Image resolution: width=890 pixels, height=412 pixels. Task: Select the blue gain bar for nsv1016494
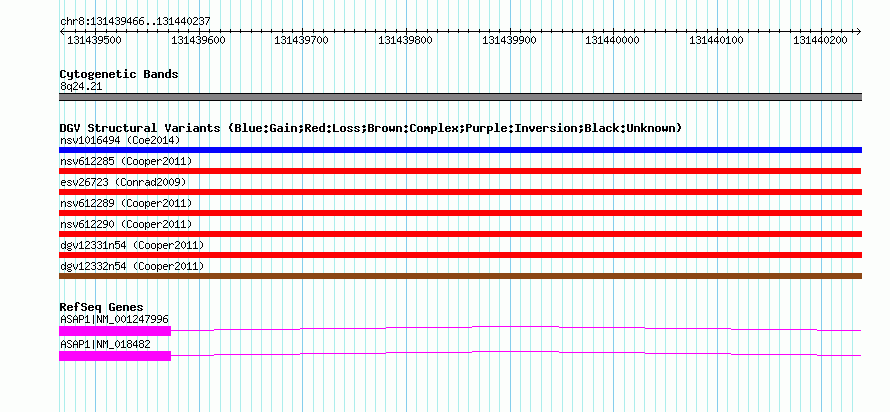(x=460, y=150)
